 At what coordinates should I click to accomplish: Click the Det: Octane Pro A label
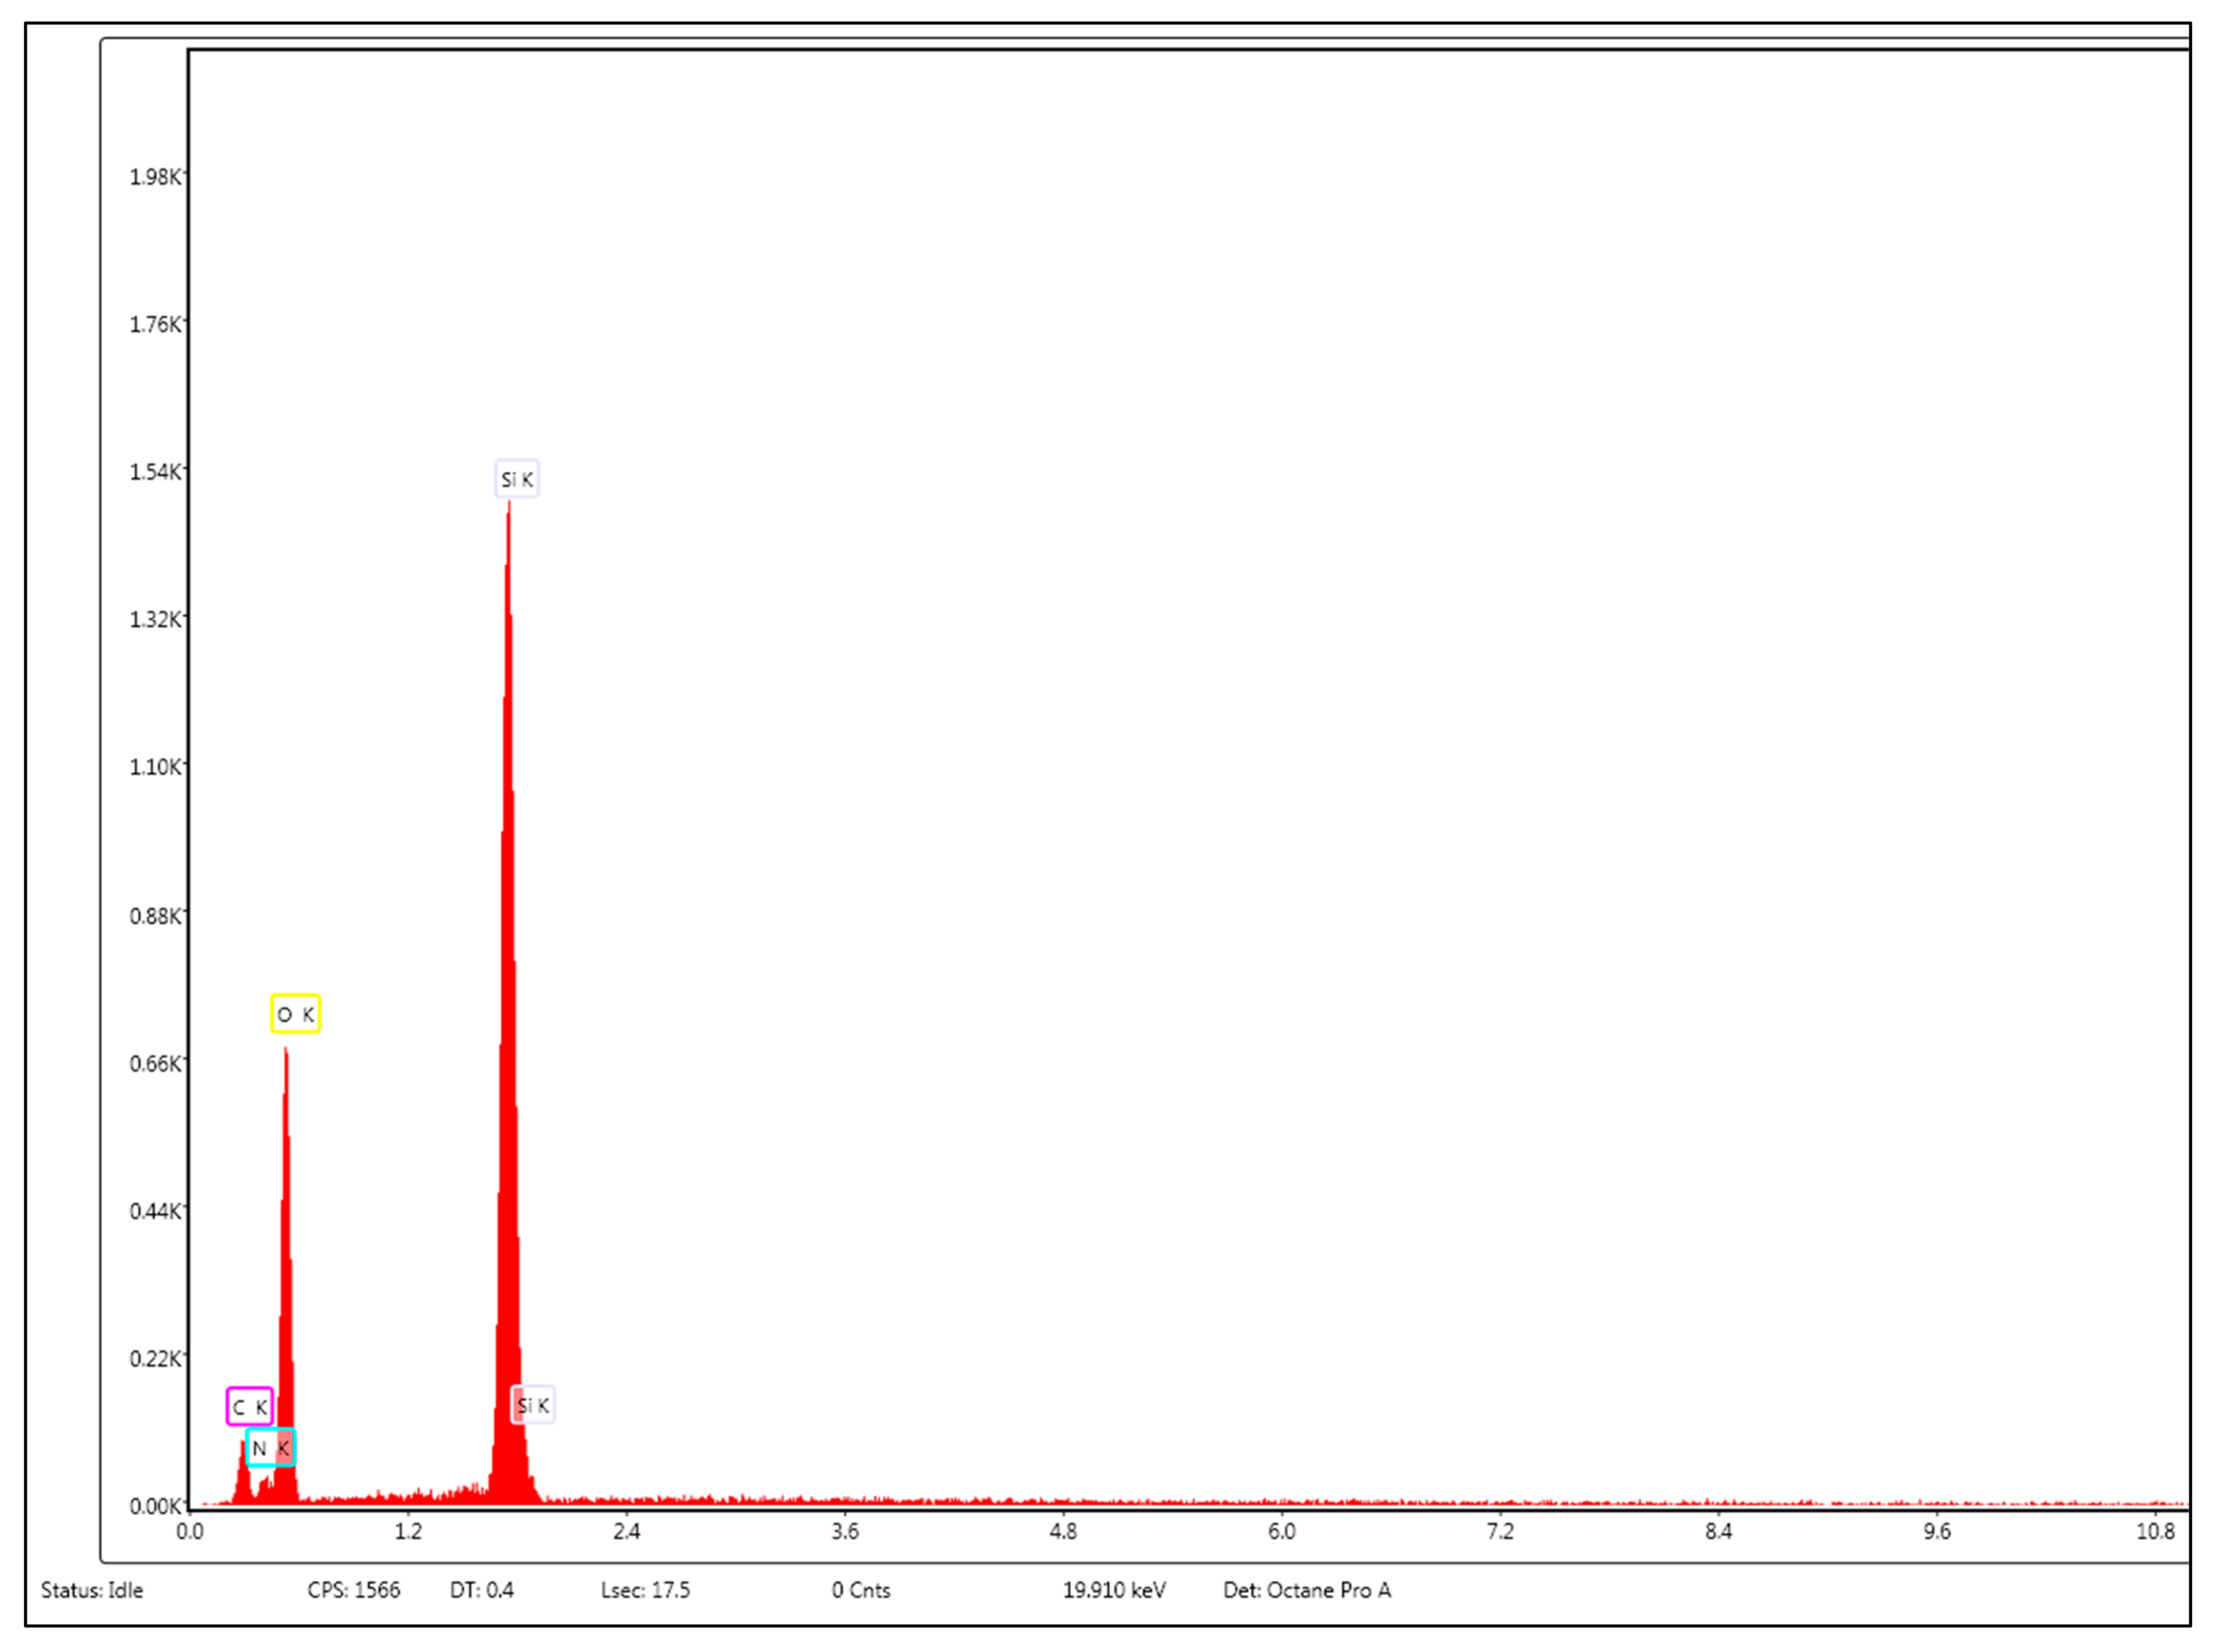tap(1306, 1590)
